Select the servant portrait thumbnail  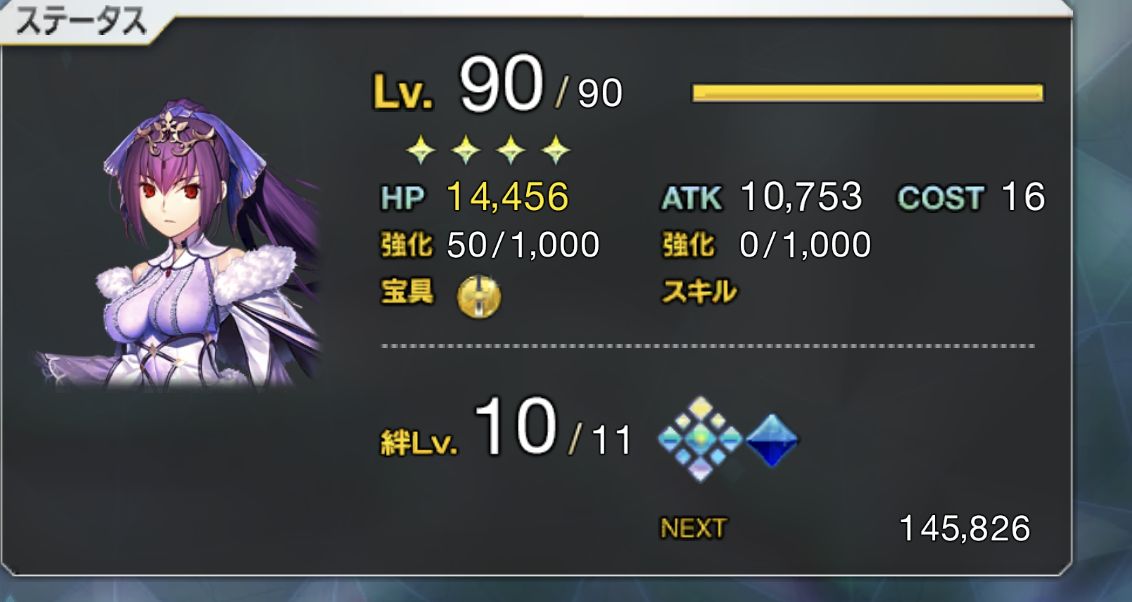179,244
